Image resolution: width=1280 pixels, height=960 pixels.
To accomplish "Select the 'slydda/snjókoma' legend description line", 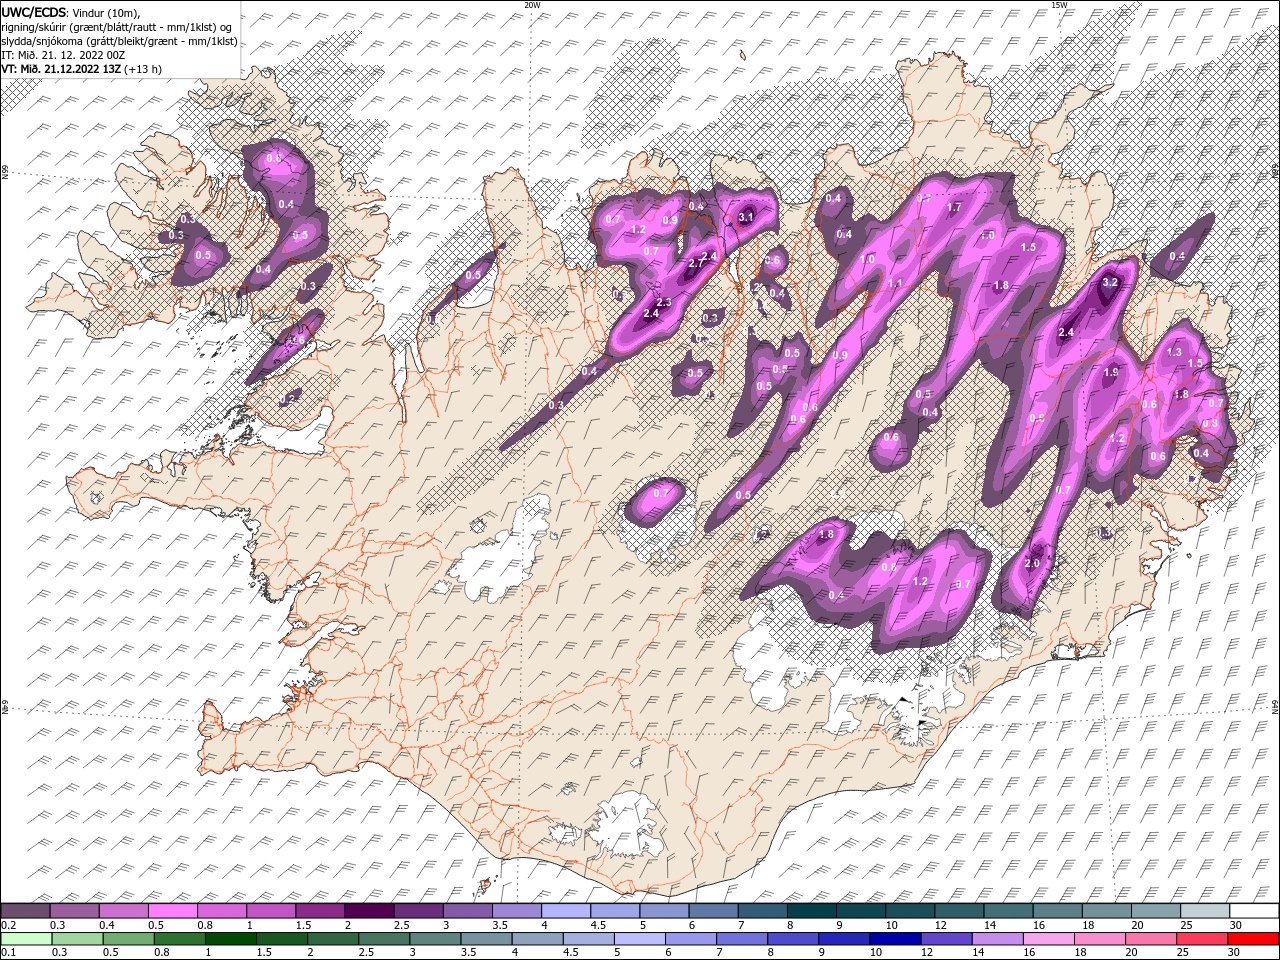I will click(x=119, y=41).
